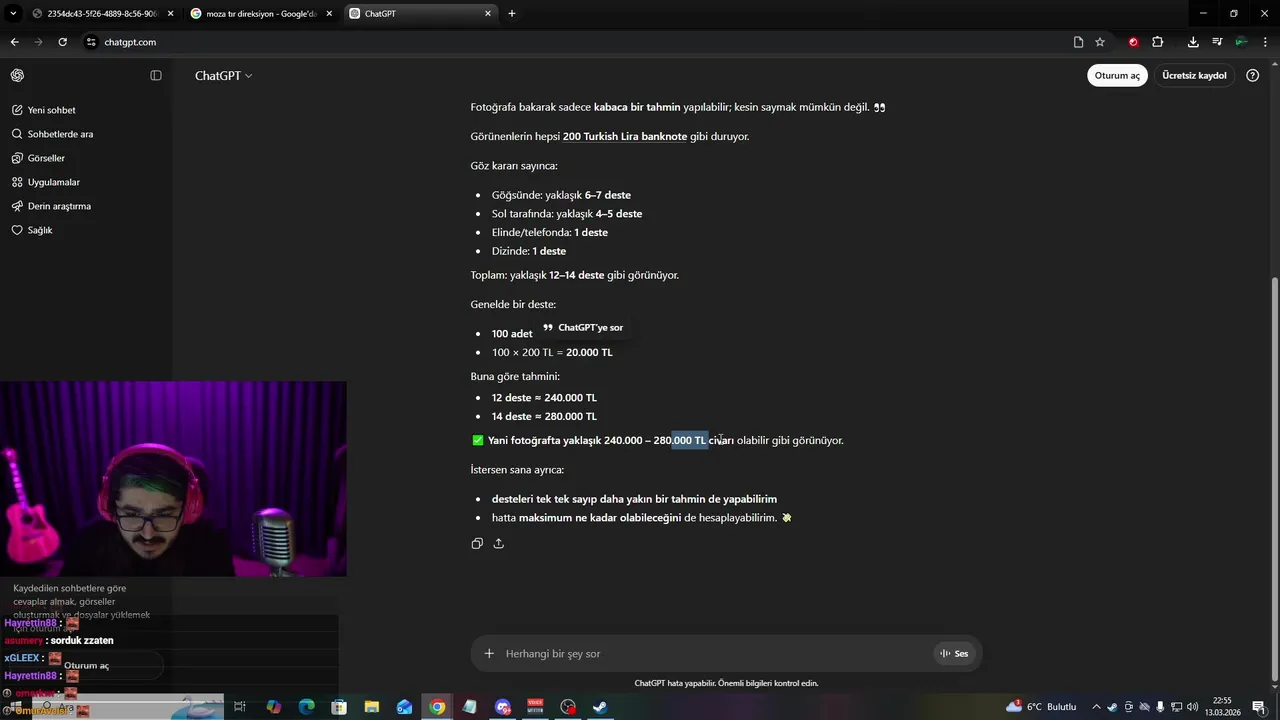The image size is (1280, 720).
Task: Copy the response with the copy icon
Action: click(477, 544)
